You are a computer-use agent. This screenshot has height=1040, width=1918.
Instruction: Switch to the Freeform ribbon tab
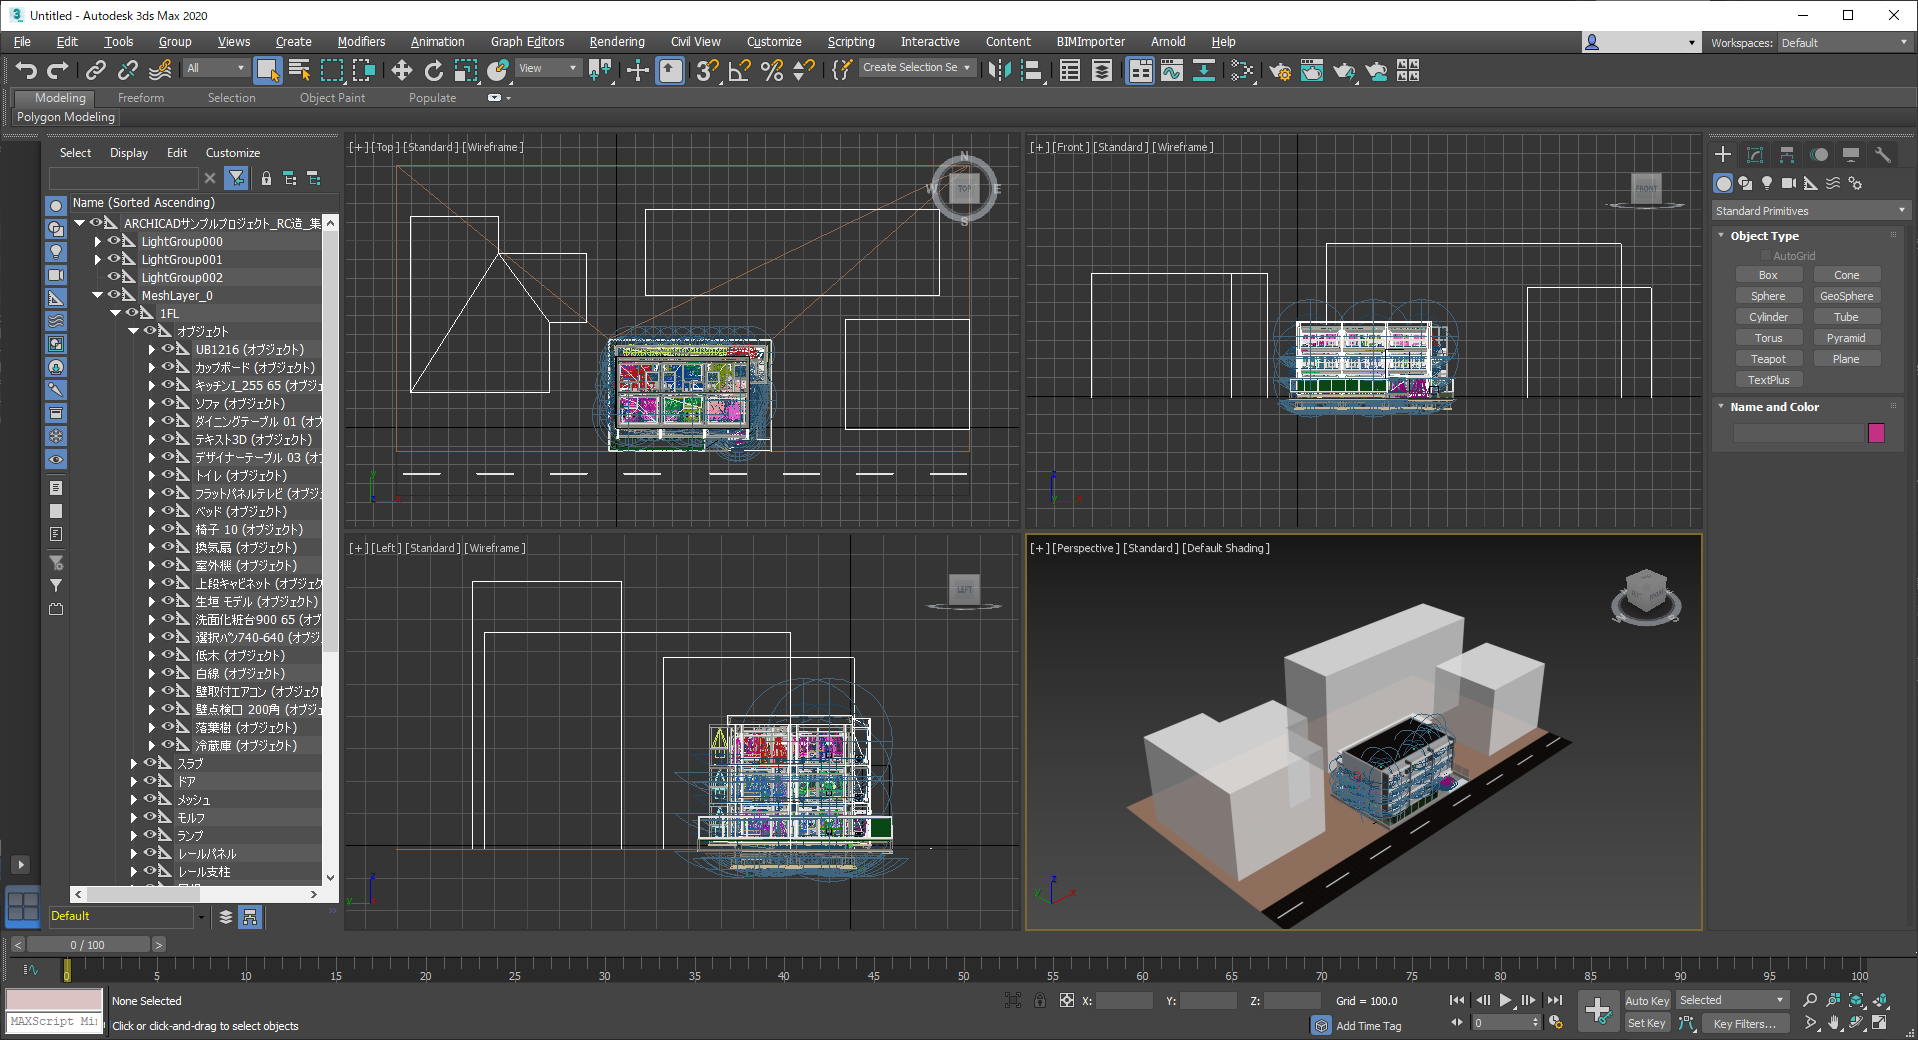click(140, 98)
